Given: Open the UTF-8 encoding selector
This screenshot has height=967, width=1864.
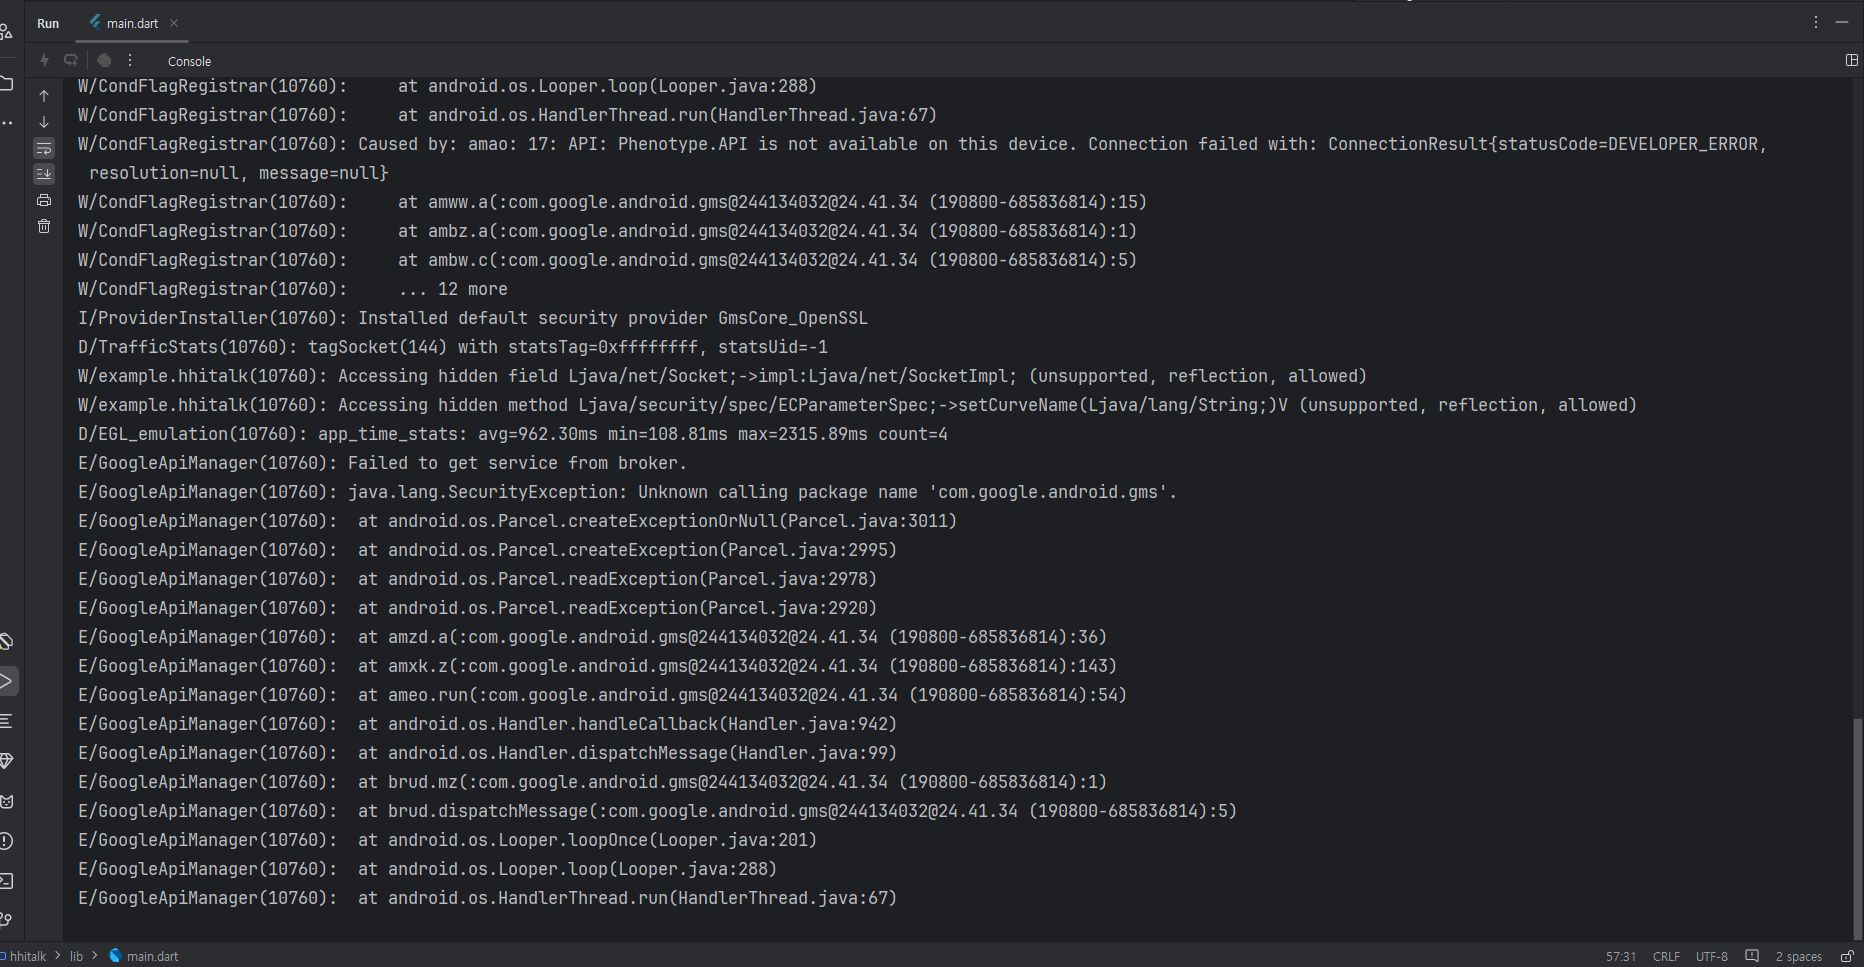Looking at the screenshot, I should point(1711,956).
